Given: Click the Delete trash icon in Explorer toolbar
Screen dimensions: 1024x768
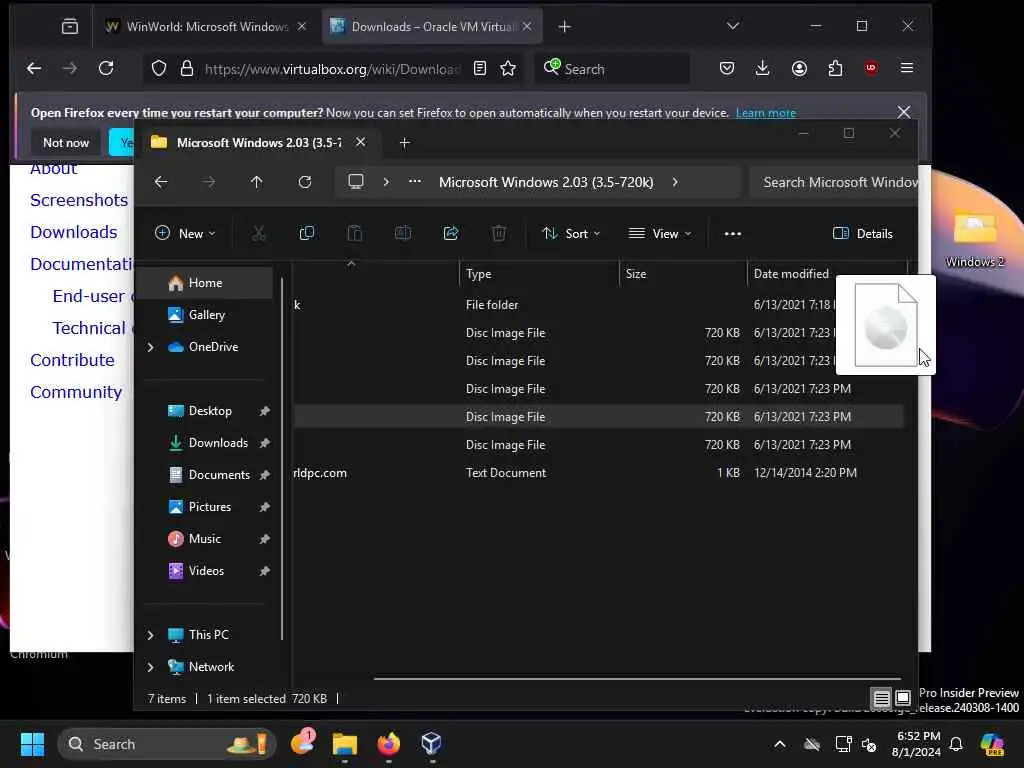Looking at the screenshot, I should (499, 233).
